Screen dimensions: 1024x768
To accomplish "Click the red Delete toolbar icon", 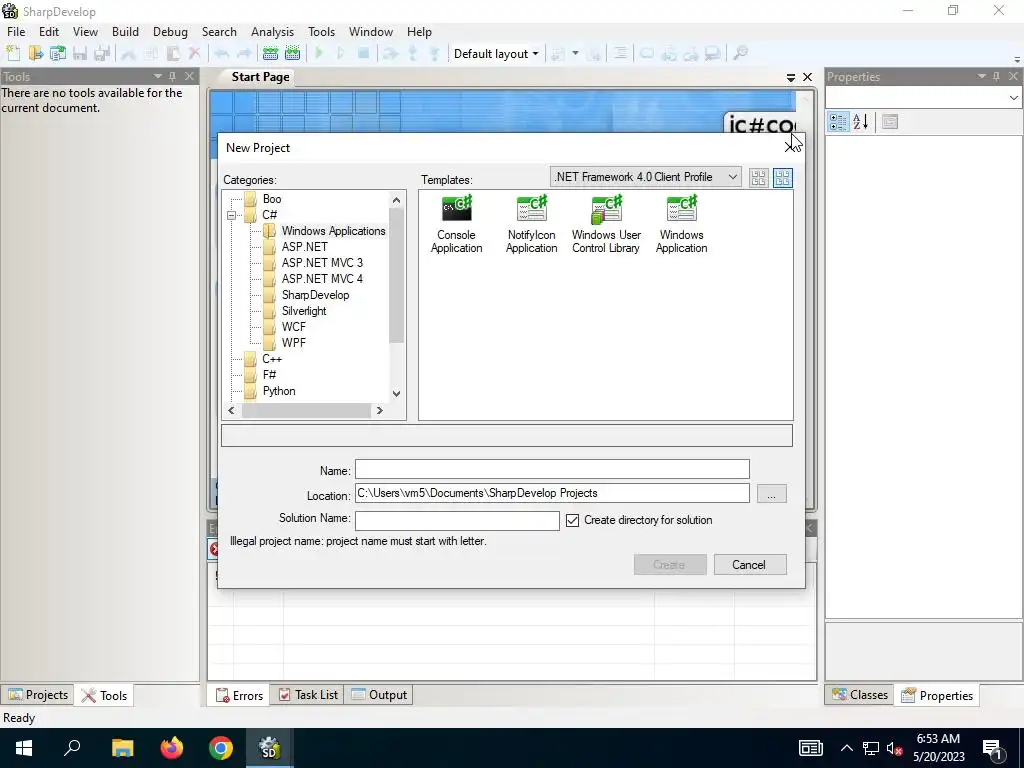I will [x=194, y=54].
